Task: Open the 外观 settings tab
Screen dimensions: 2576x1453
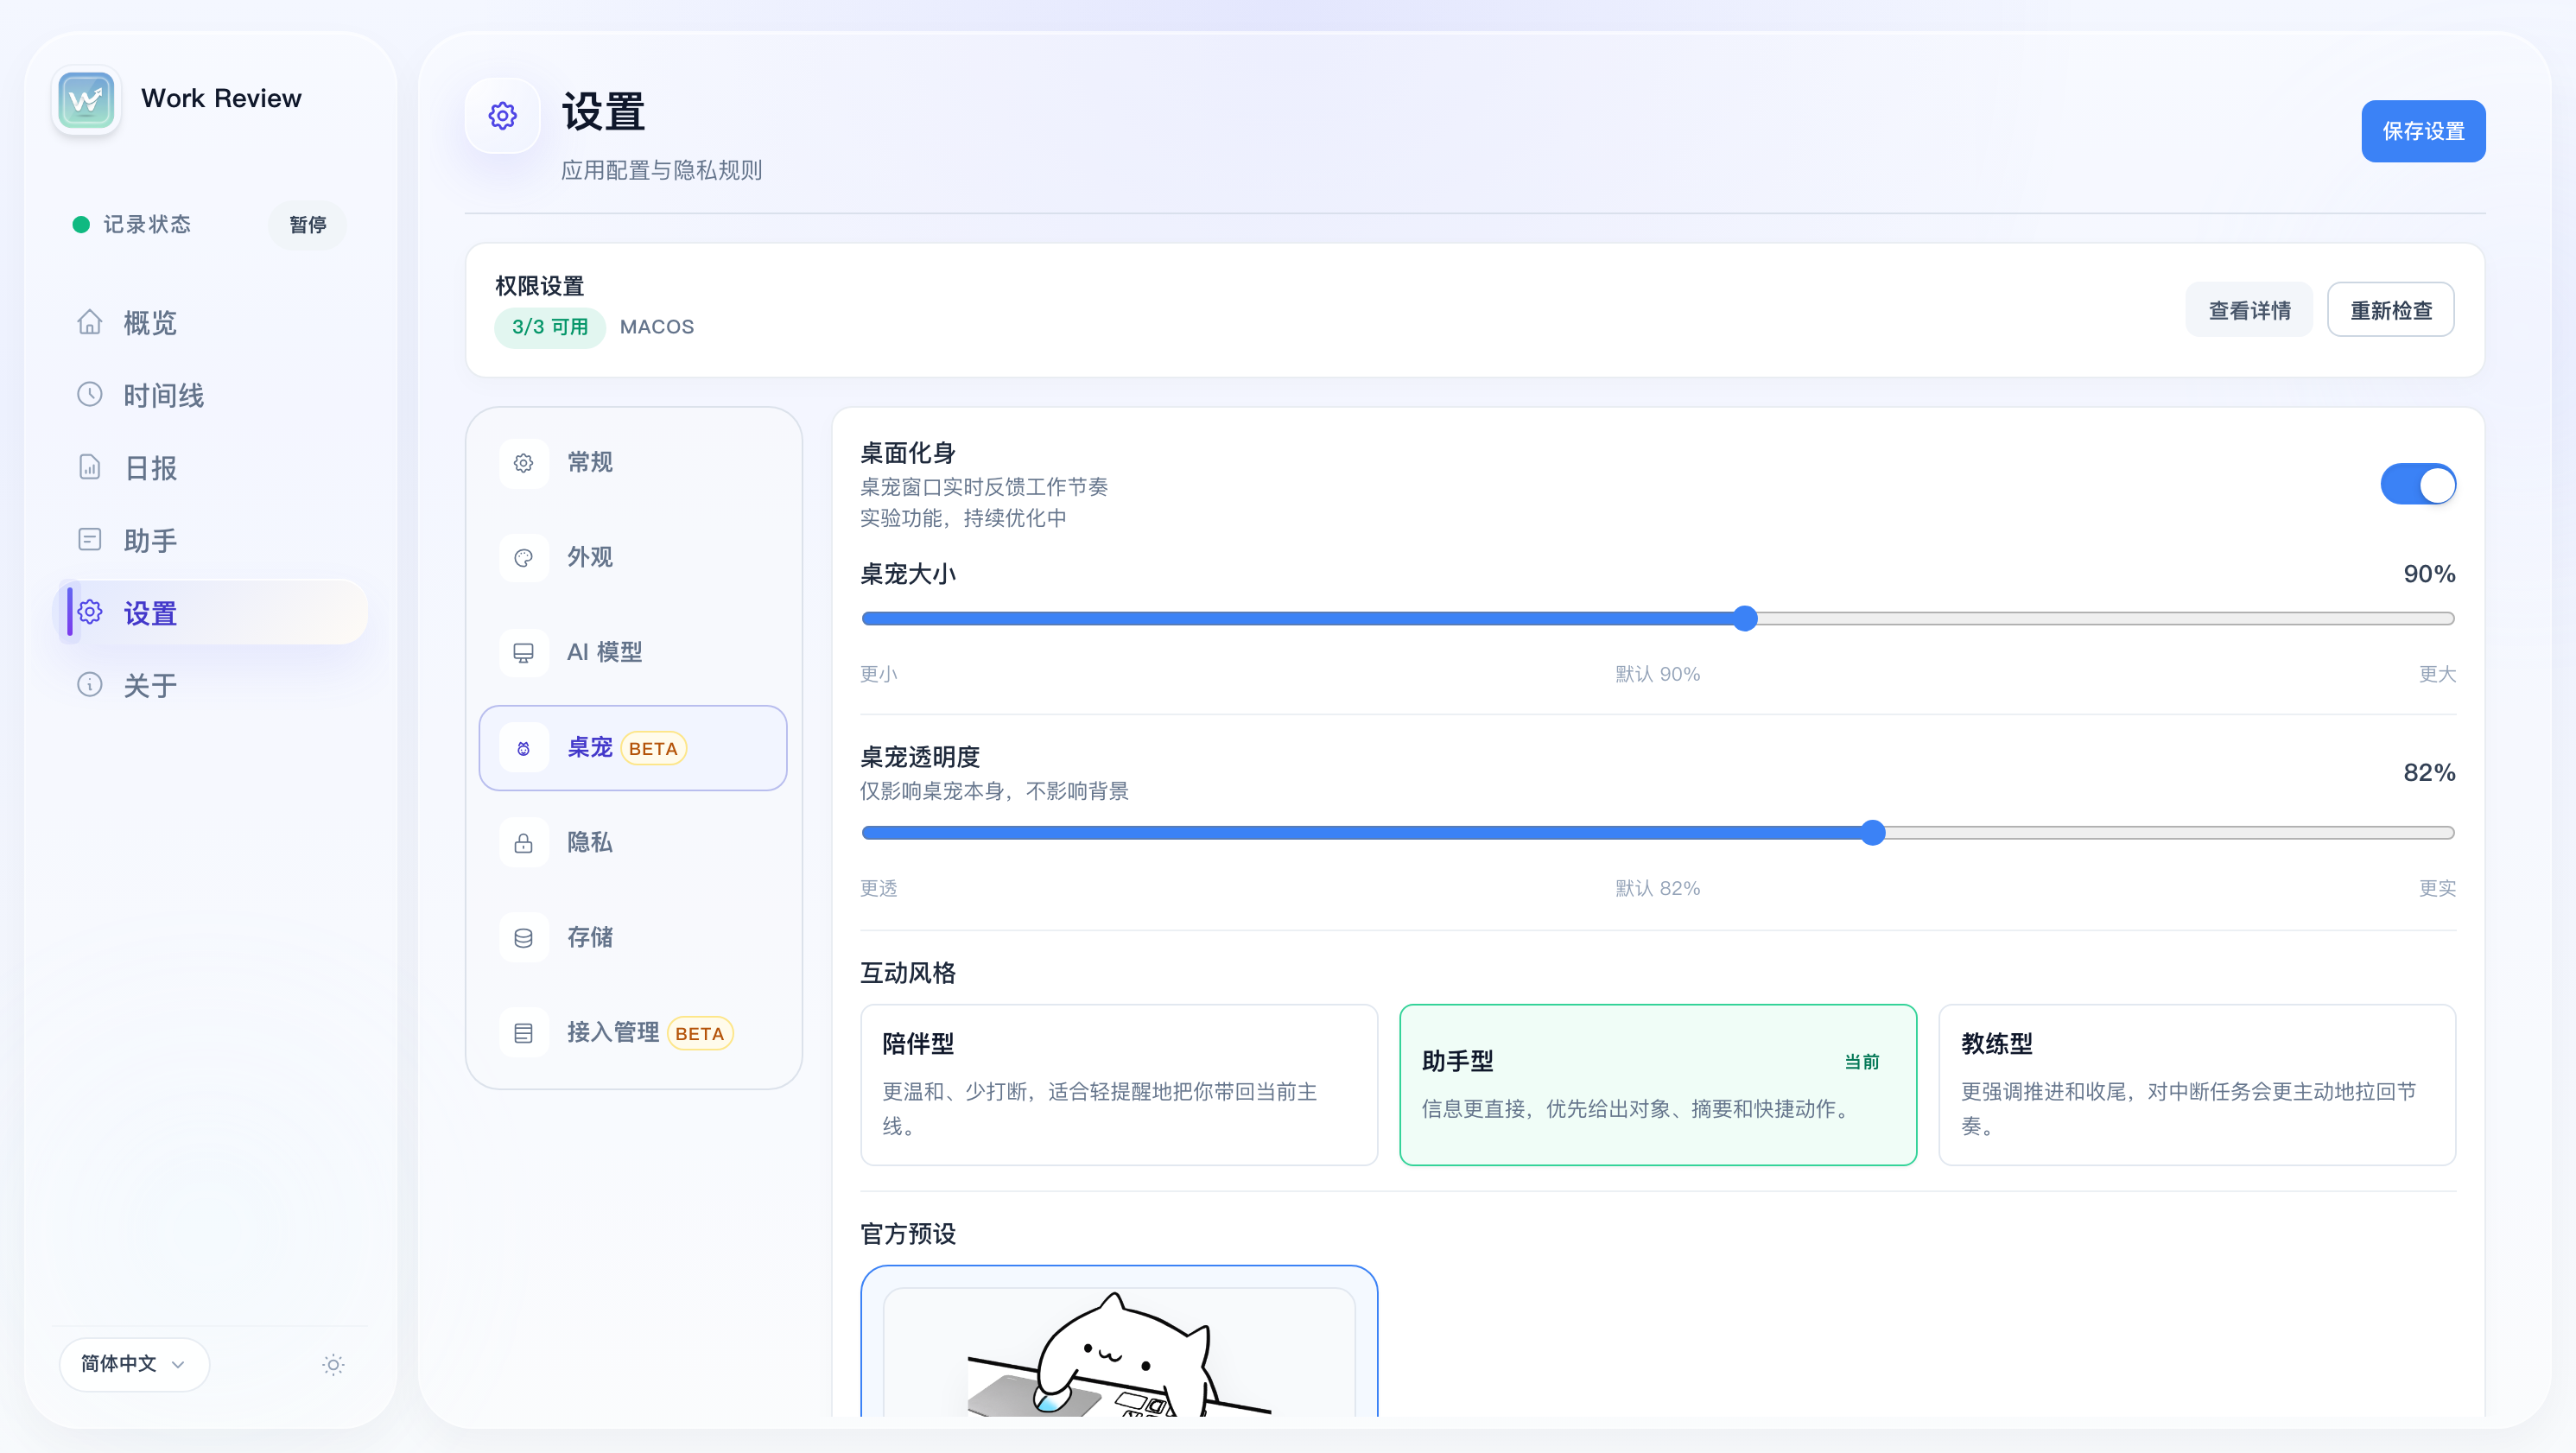Action: pos(633,558)
